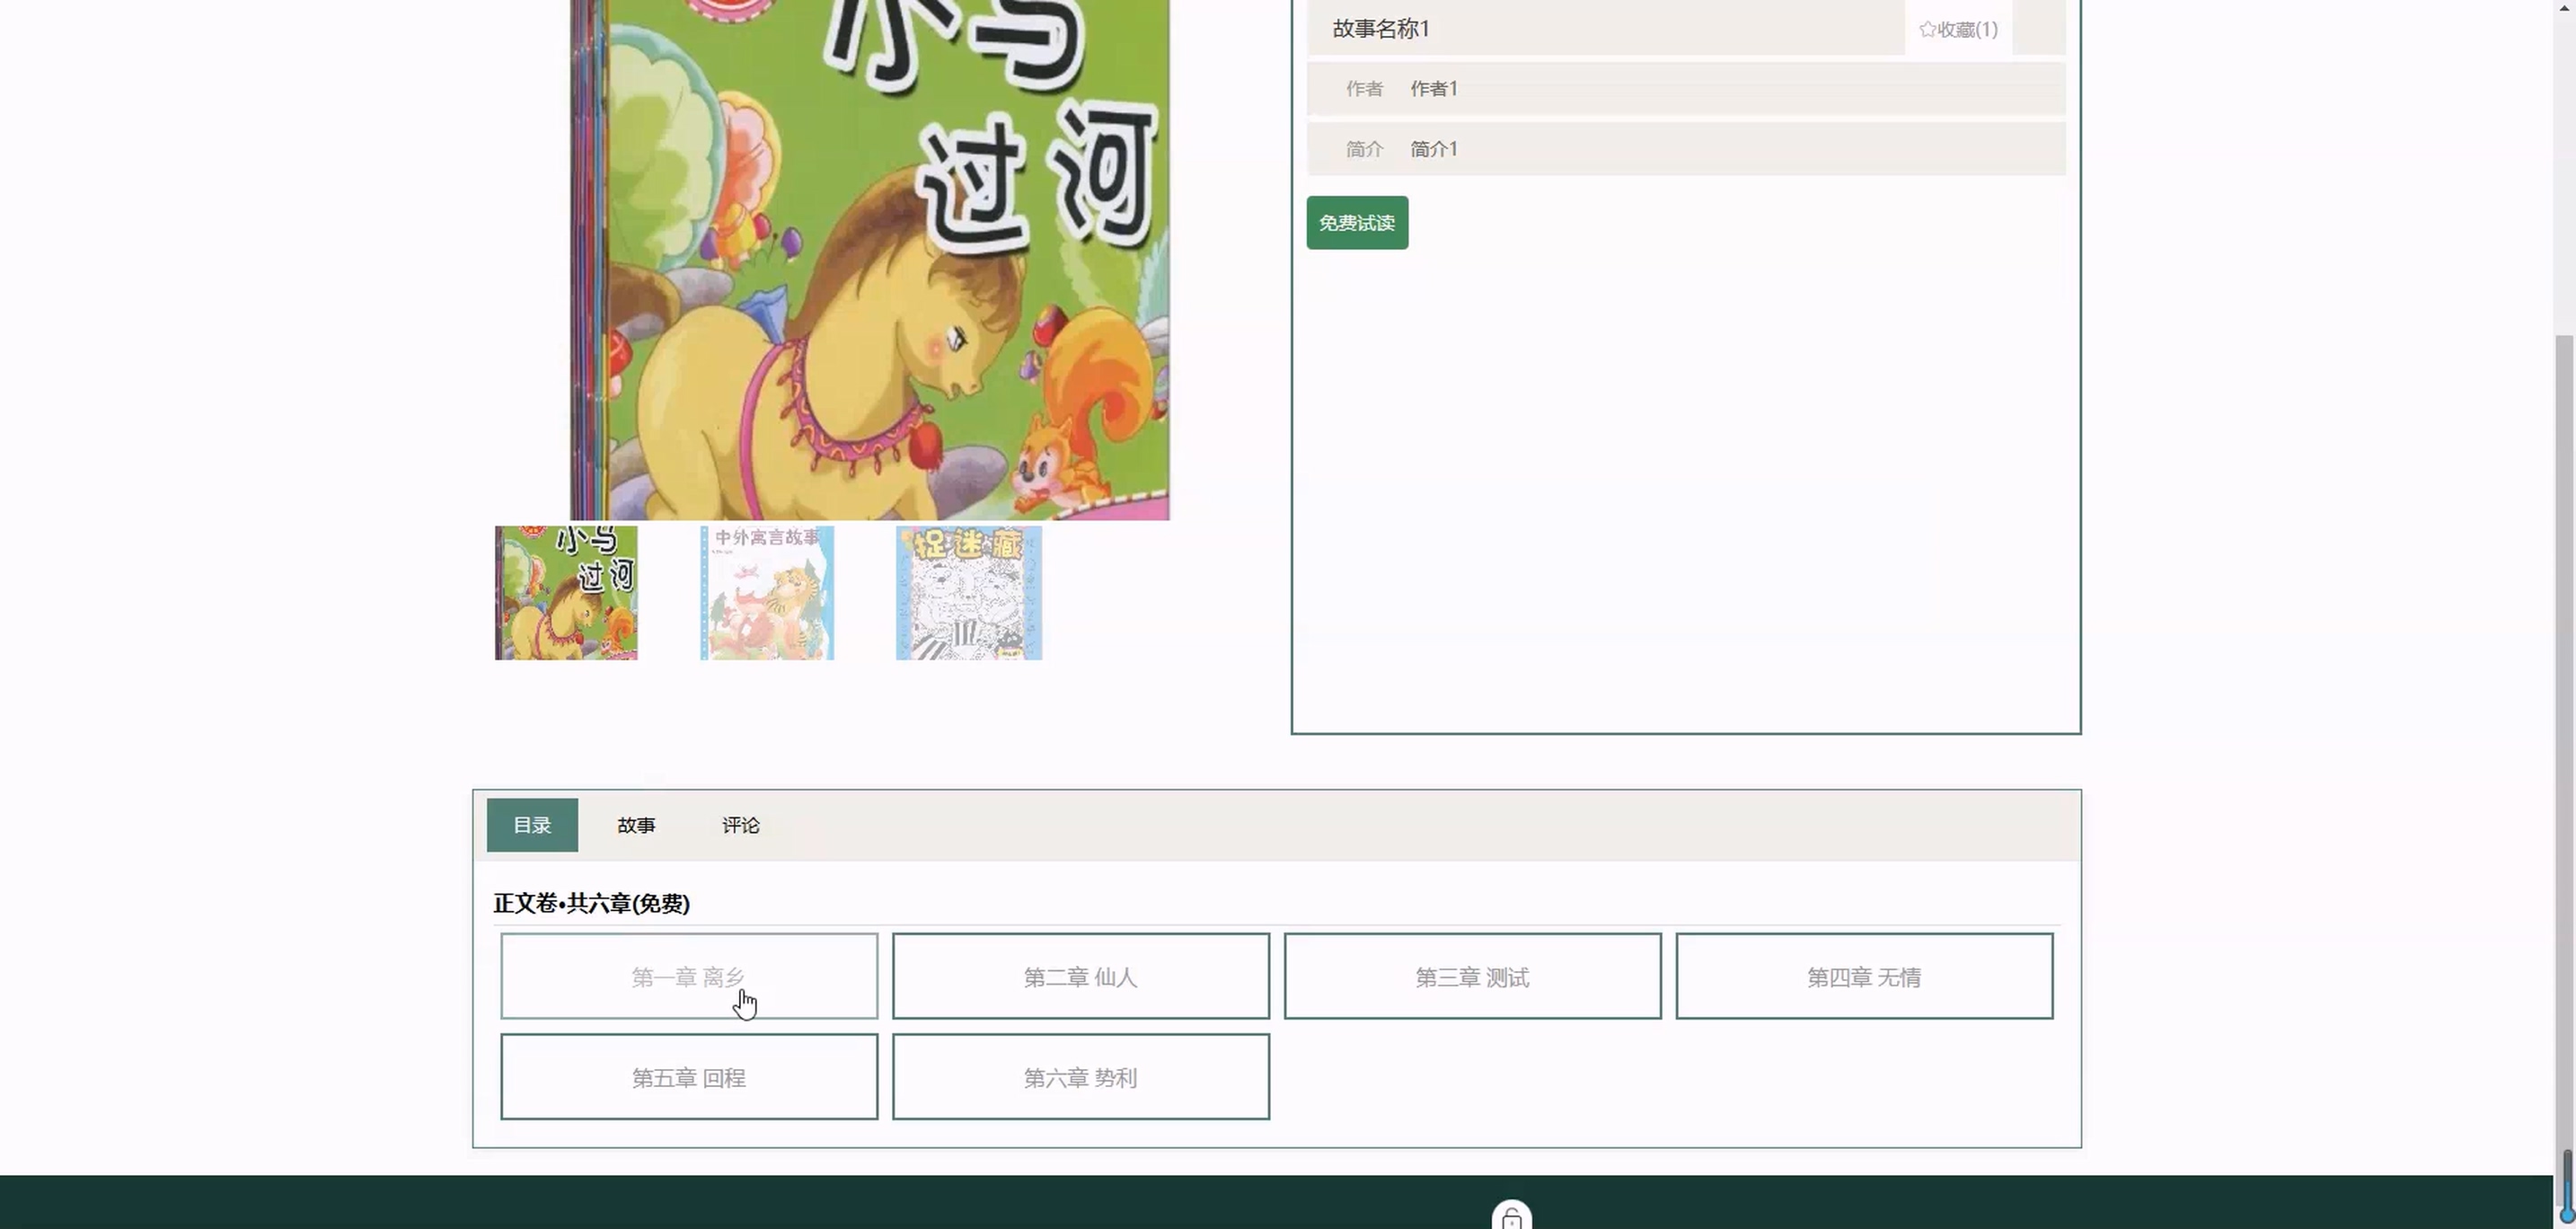Select the 捉迷藏 thumbnail
The image size is (2576, 1229).
968,593
